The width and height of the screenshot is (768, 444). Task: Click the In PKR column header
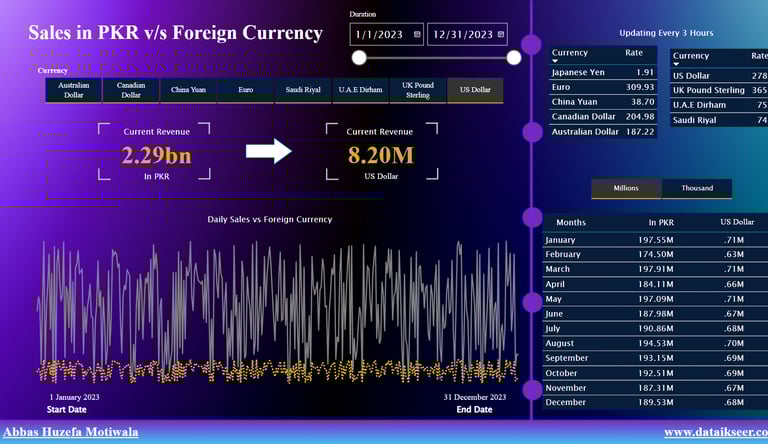coord(661,222)
